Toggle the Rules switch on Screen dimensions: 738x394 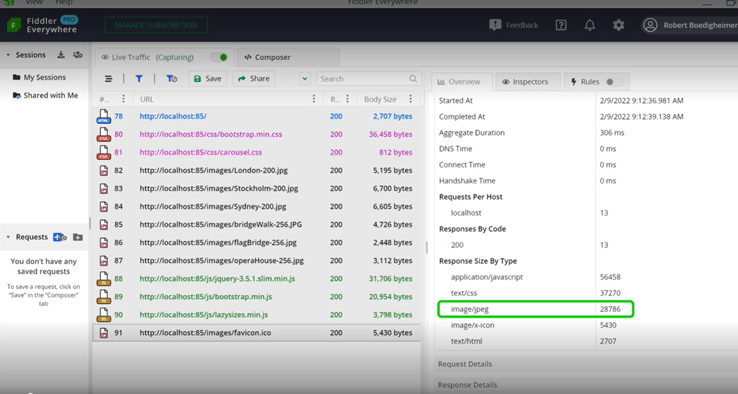tap(613, 82)
